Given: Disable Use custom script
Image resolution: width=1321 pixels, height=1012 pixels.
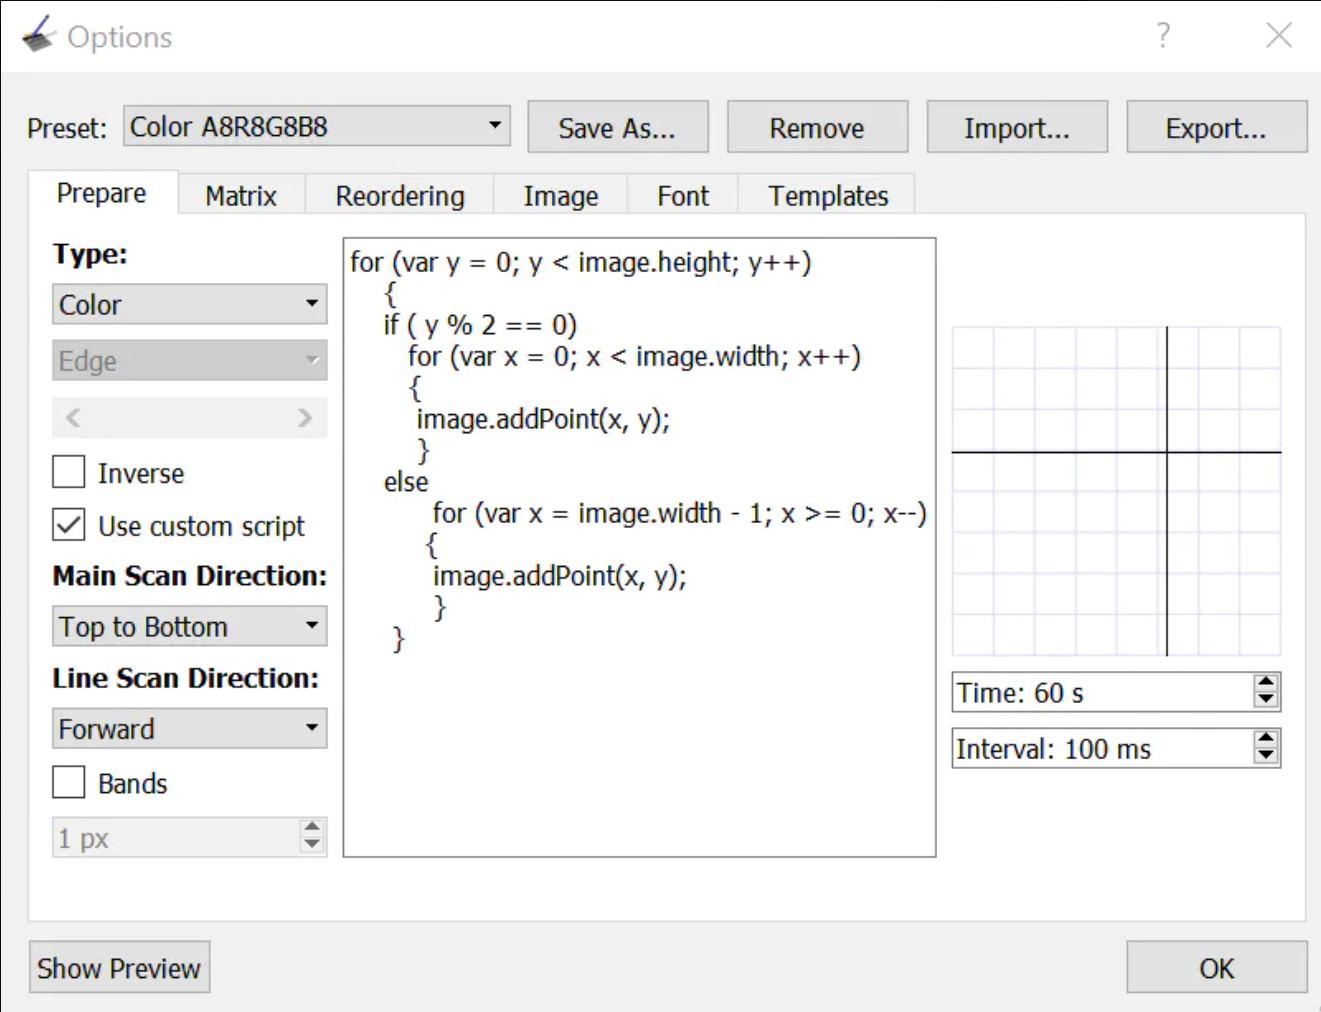Looking at the screenshot, I should click(x=68, y=525).
